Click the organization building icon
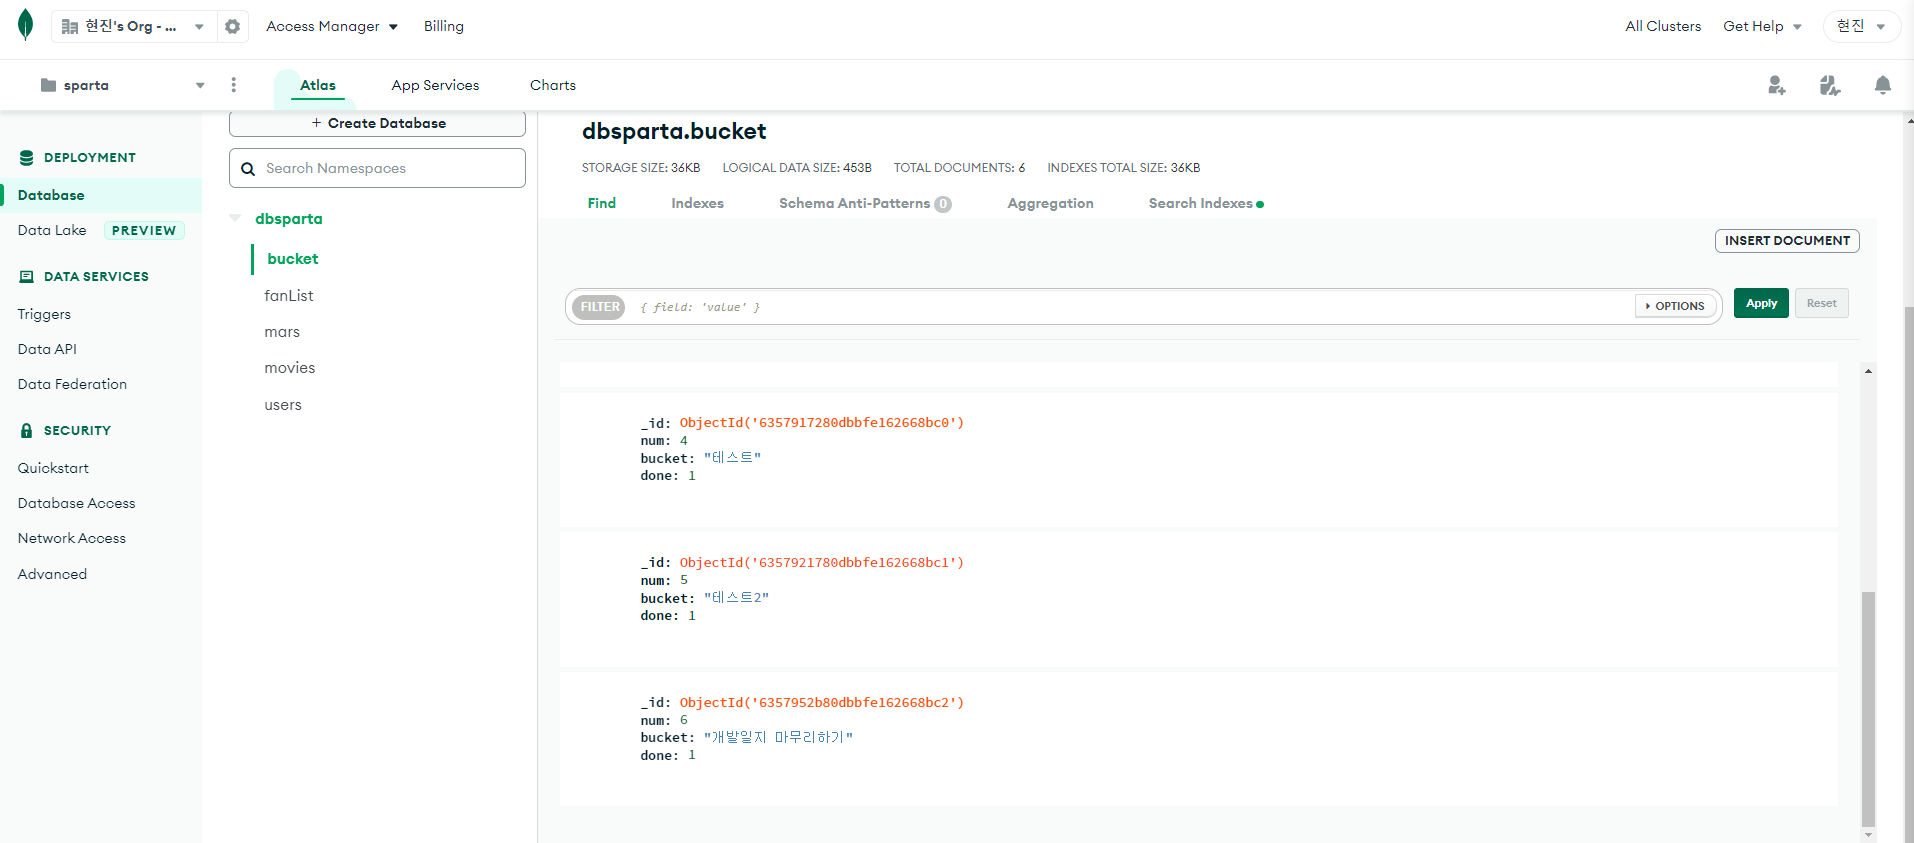This screenshot has width=1914, height=843. 70,26
